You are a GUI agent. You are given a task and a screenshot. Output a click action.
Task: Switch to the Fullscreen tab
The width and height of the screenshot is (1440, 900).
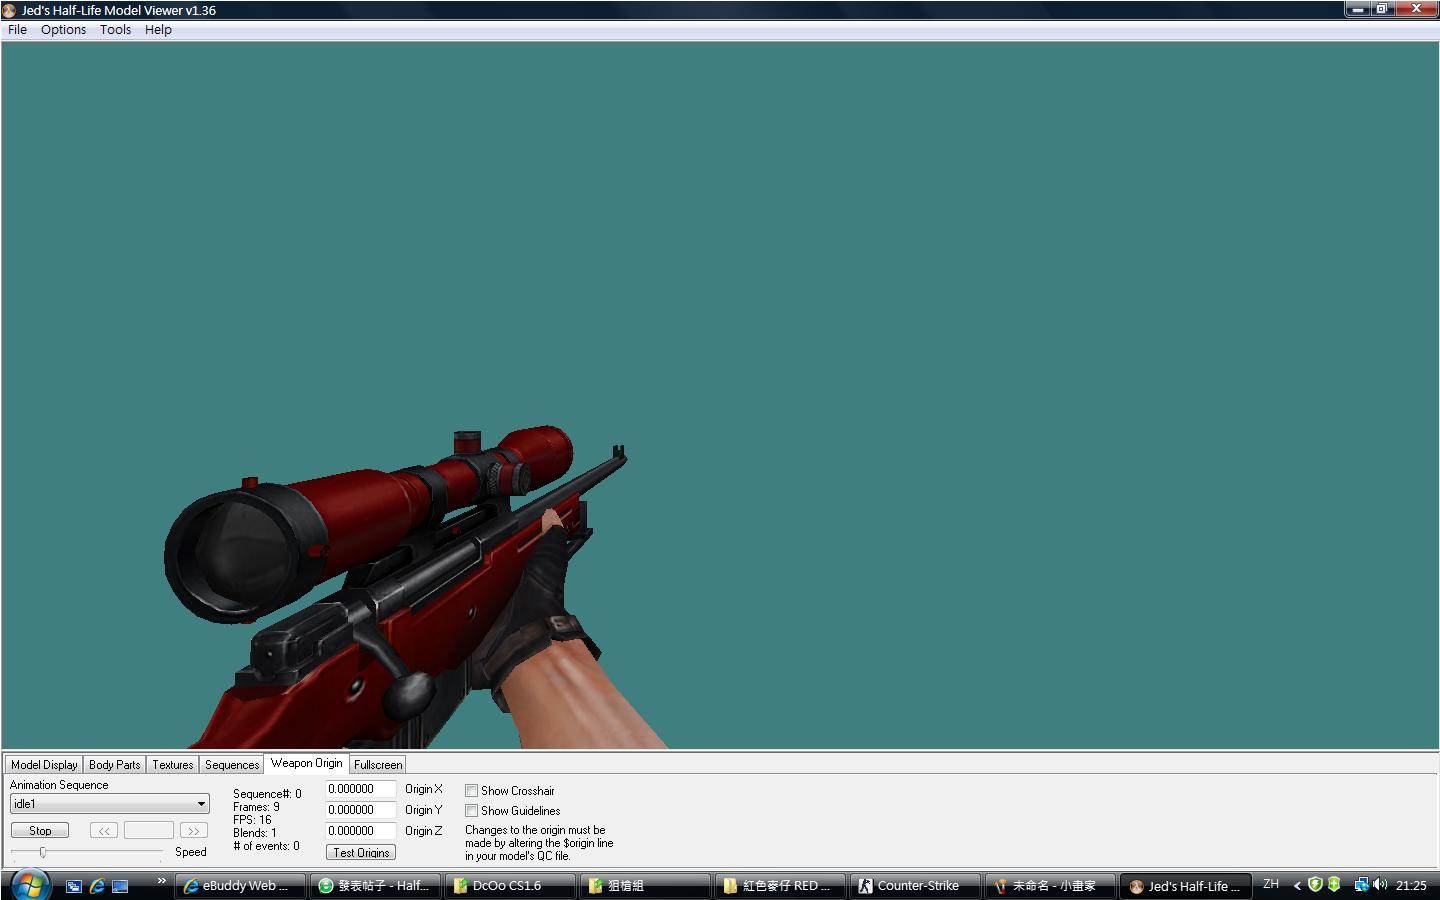(378, 765)
